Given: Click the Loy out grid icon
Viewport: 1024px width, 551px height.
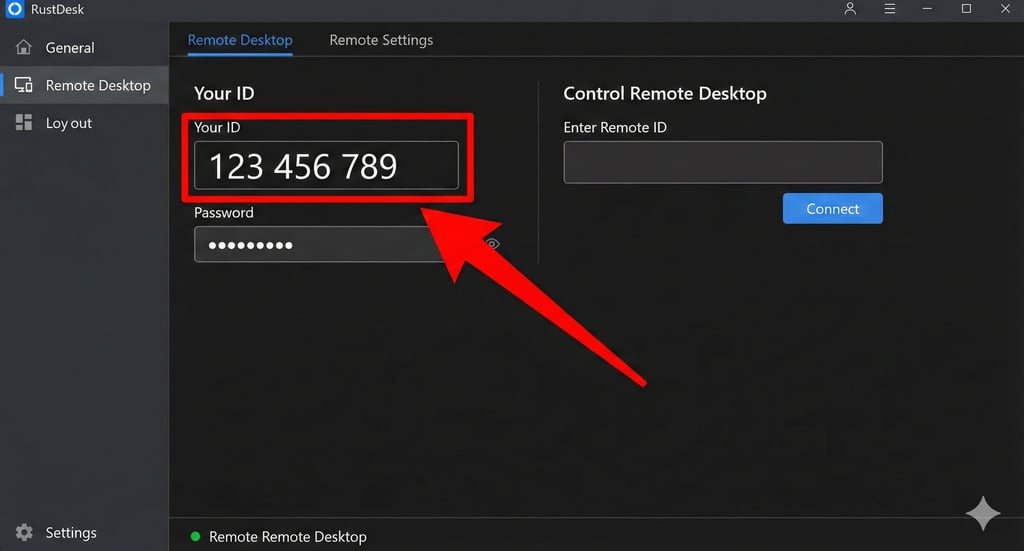Looking at the screenshot, I should tap(24, 122).
